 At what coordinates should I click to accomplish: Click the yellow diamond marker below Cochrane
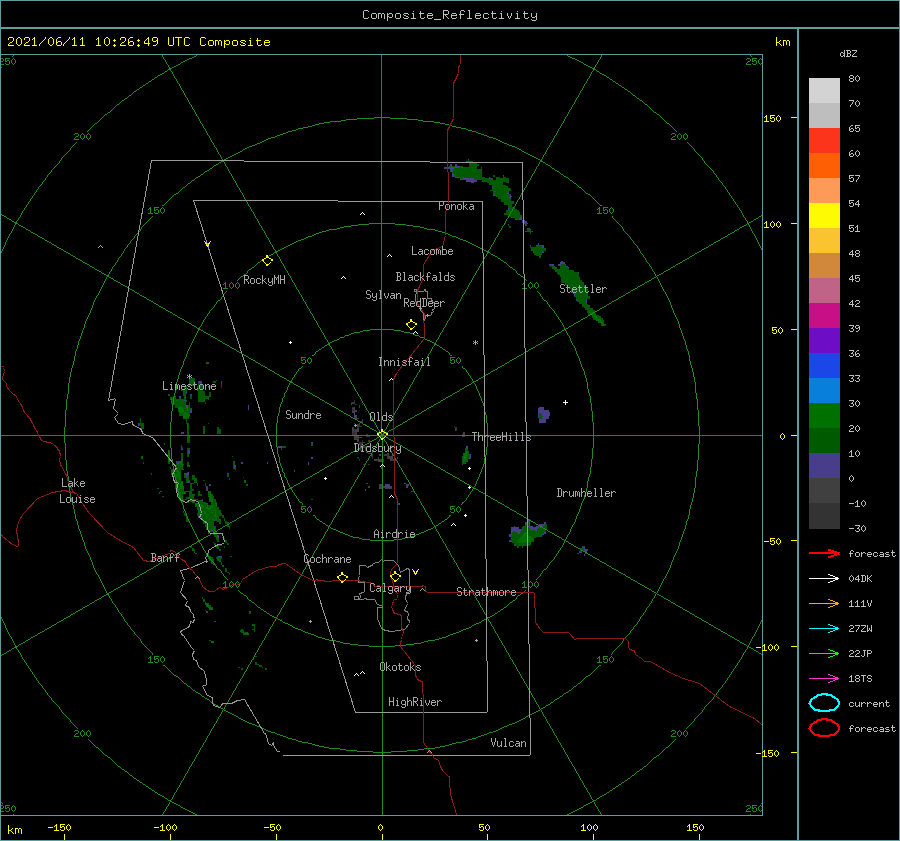click(x=343, y=578)
